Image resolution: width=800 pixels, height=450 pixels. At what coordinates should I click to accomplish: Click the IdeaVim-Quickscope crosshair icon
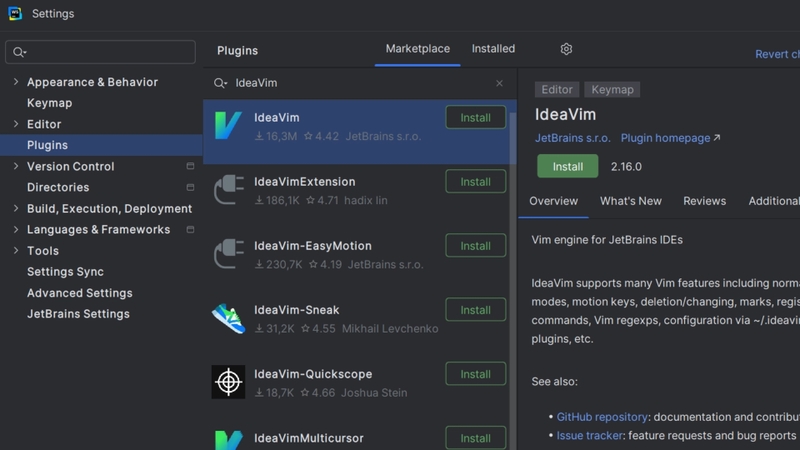228,382
